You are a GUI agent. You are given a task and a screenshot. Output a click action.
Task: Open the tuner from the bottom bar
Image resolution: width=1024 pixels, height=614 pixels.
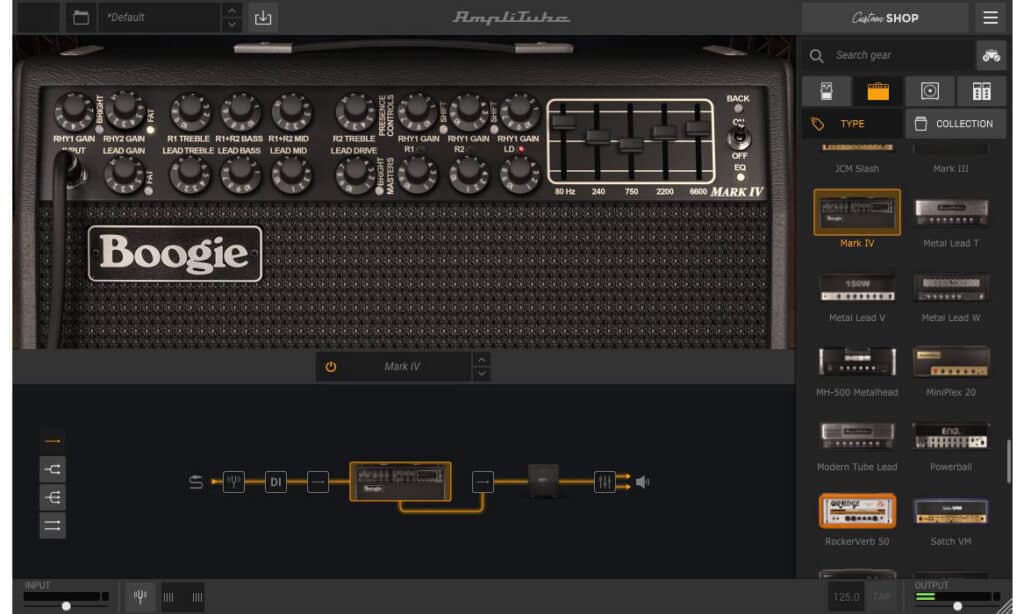(x=140, y=596)
